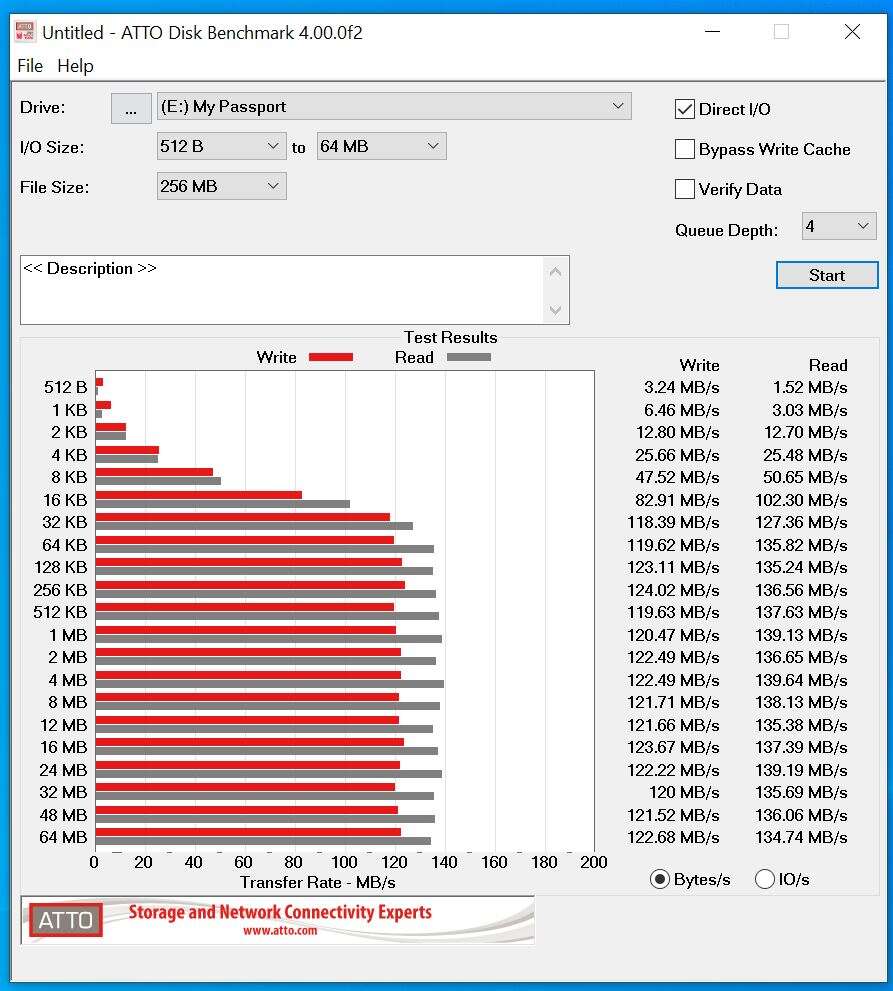Select the Bytes/s radio button
Viewport: 893px width, 991px height.
pos(660,879)
